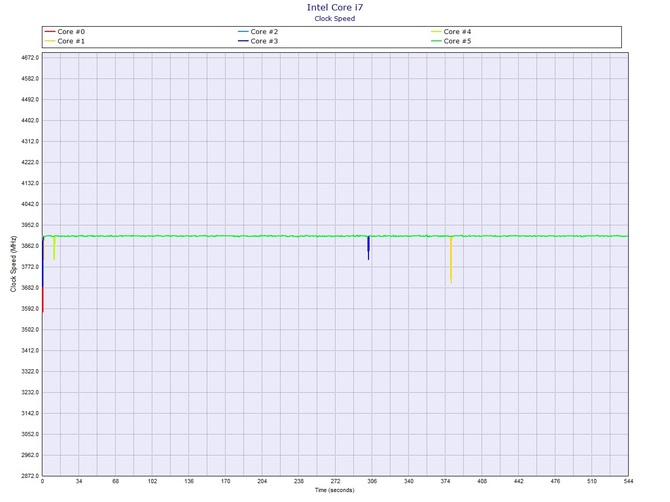Click the dark blue Core #3 legend swatch

tap(243, 41)
